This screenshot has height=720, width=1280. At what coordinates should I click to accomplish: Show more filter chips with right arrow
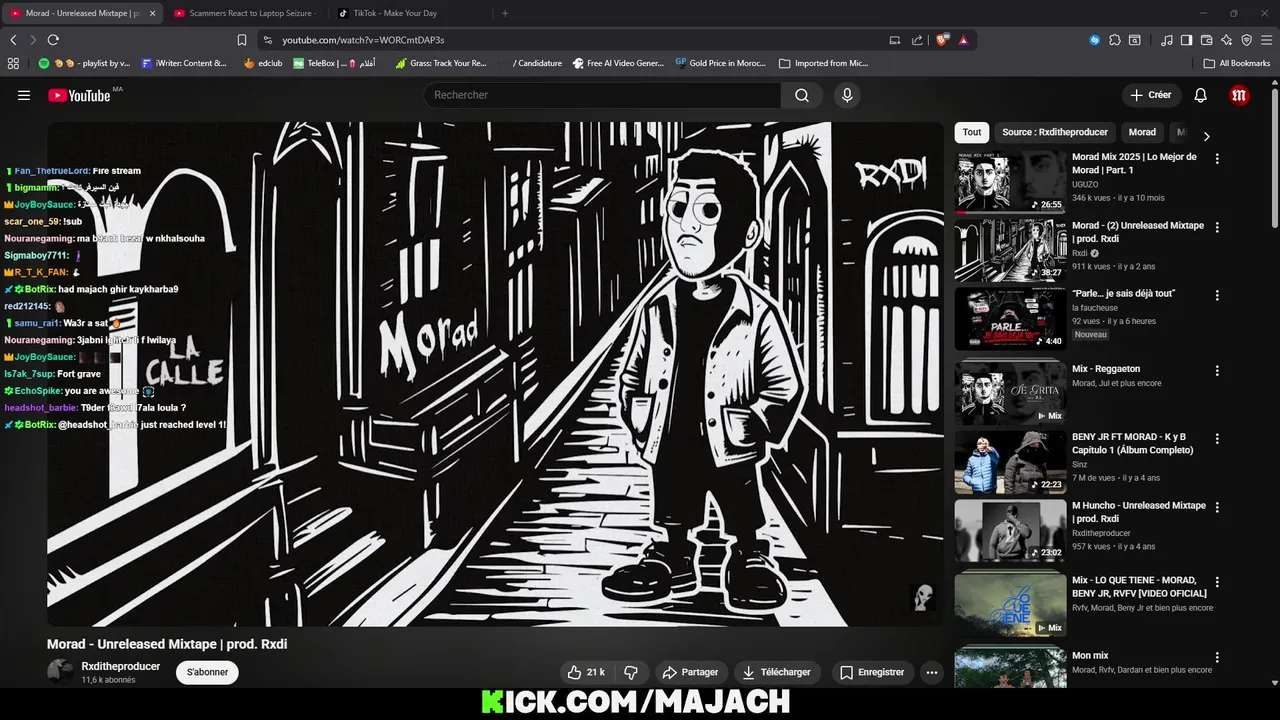coord(1206,136)
